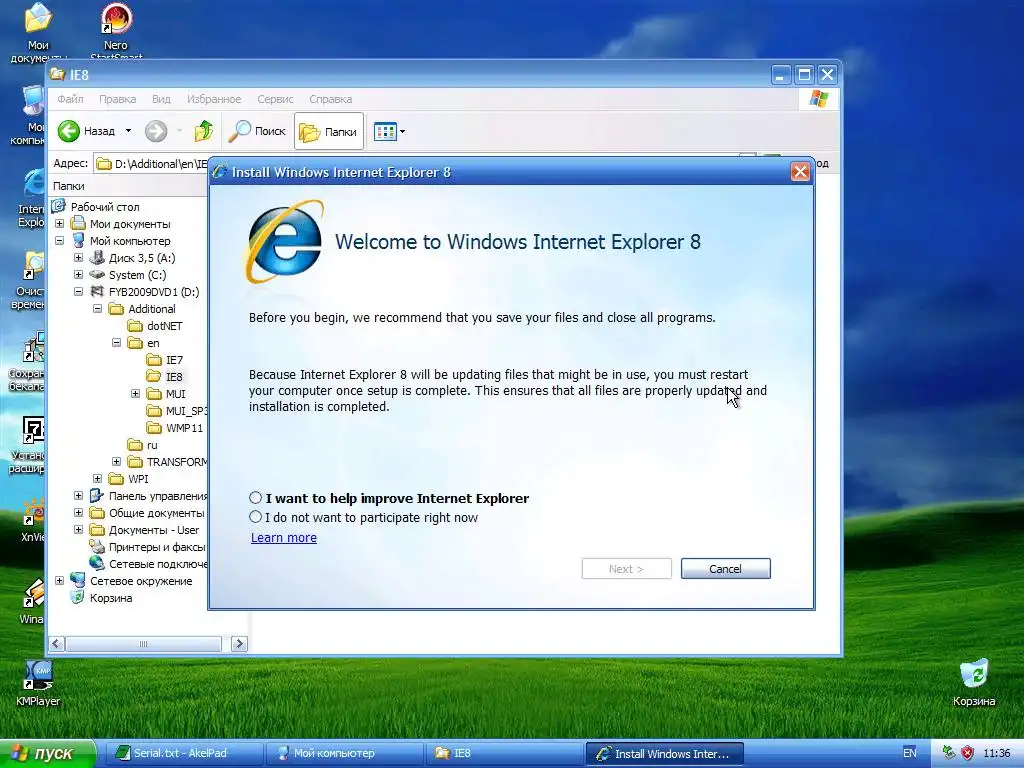Expand Диск 3,5 (A:) node

pyautogui.click(x=78, y=258)
